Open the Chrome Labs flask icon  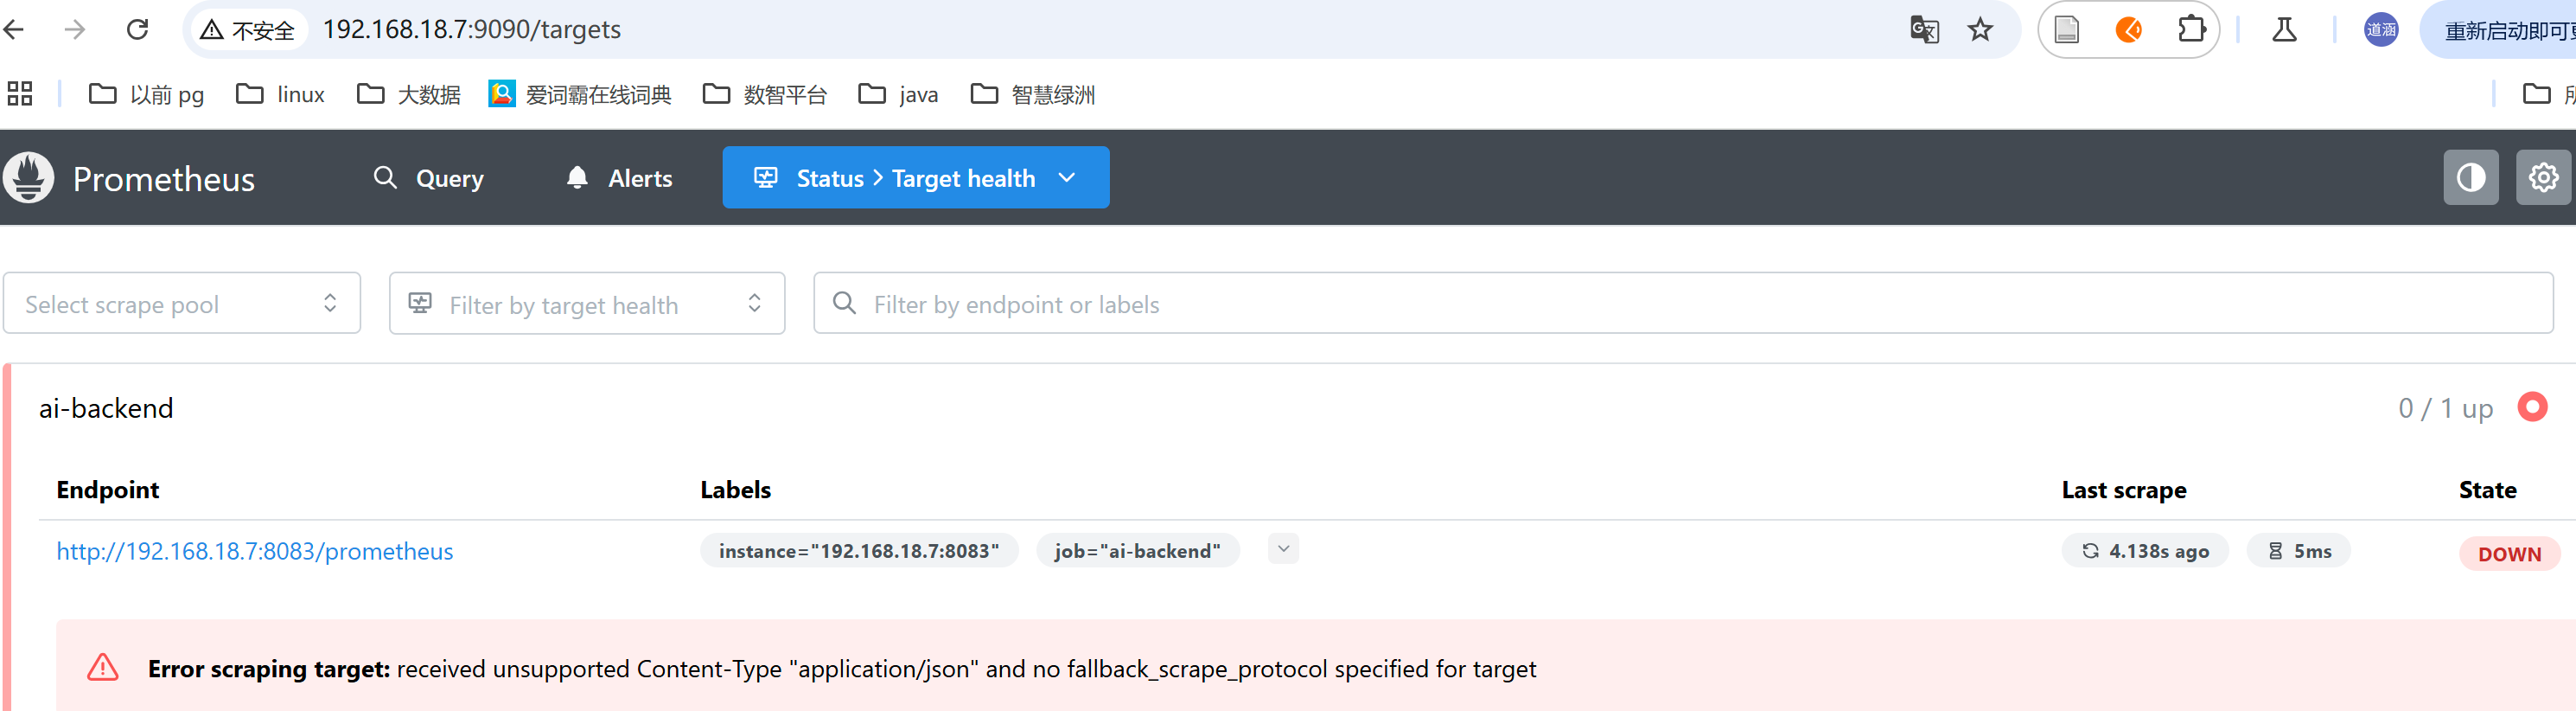pos(2284,30)
